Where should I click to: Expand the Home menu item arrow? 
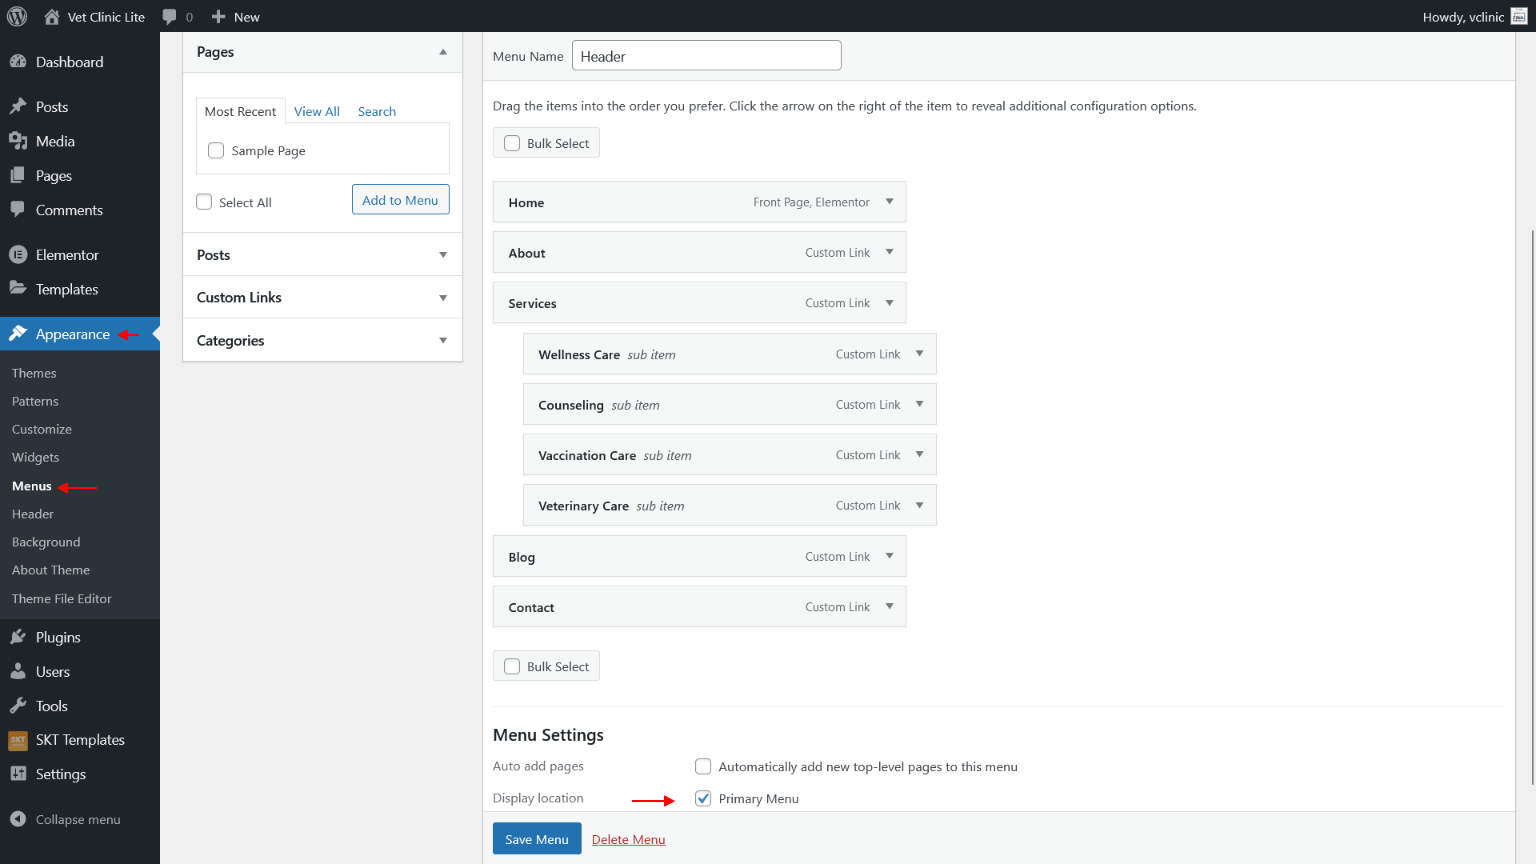click(889, 202)
